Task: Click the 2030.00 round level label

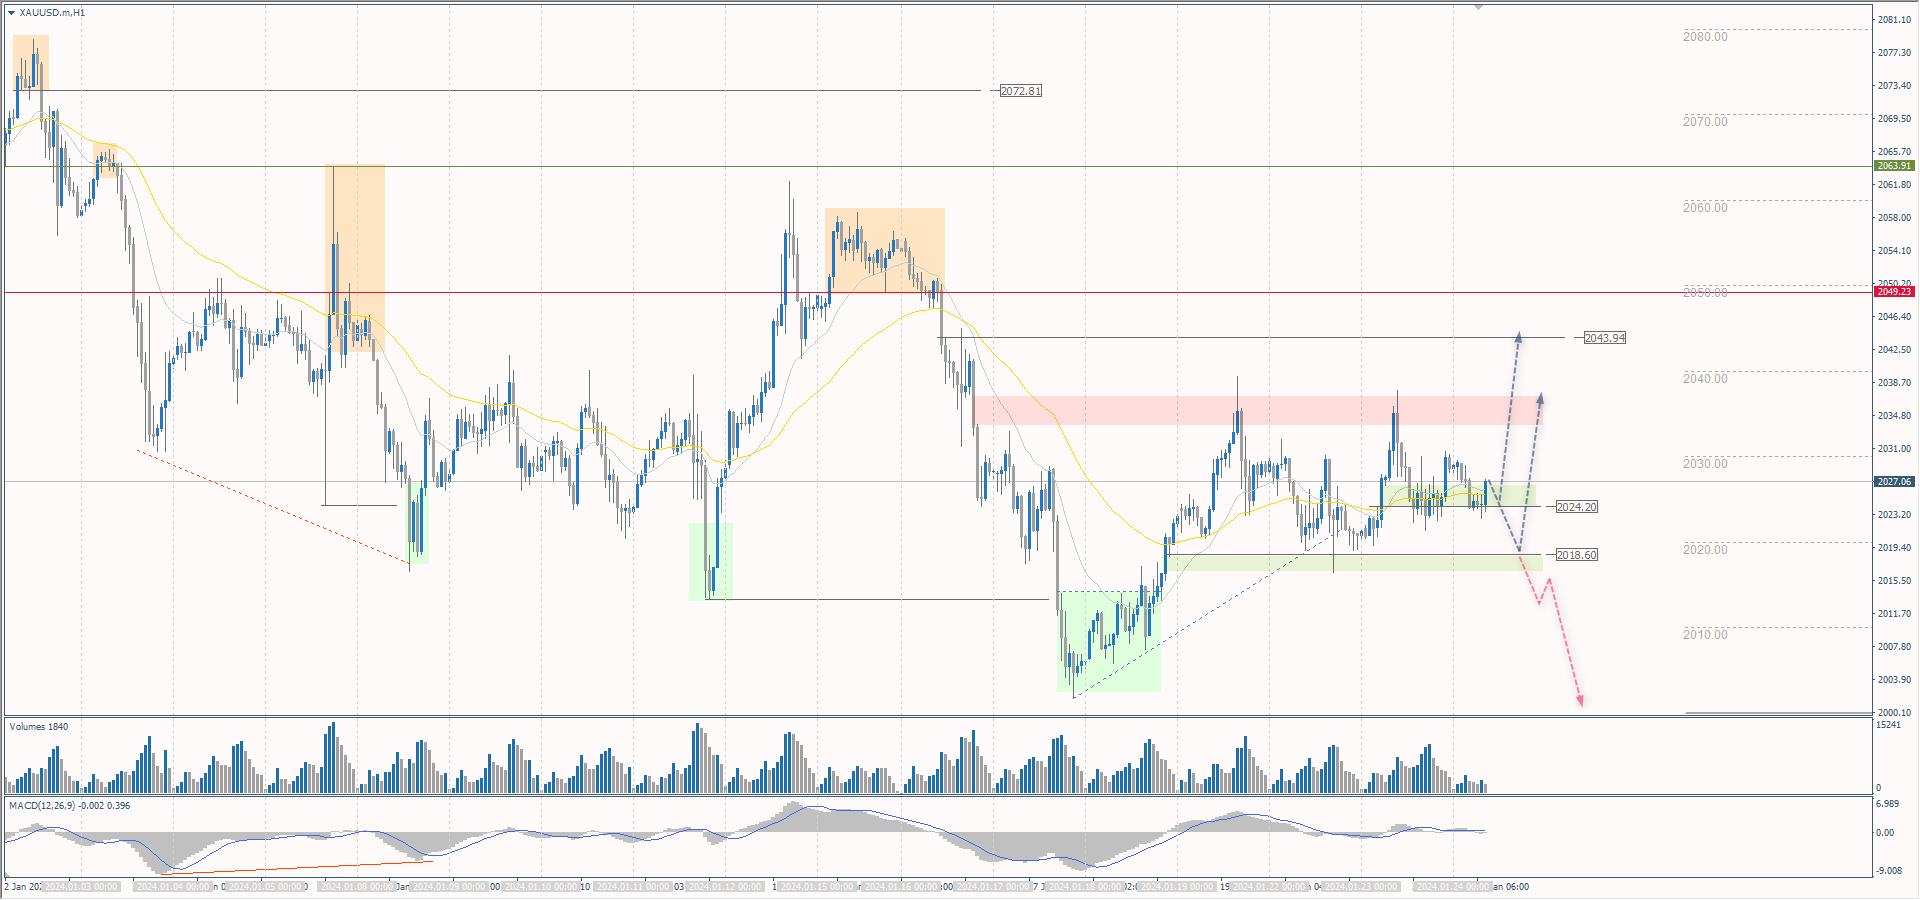Action: tap(1705, 464)
